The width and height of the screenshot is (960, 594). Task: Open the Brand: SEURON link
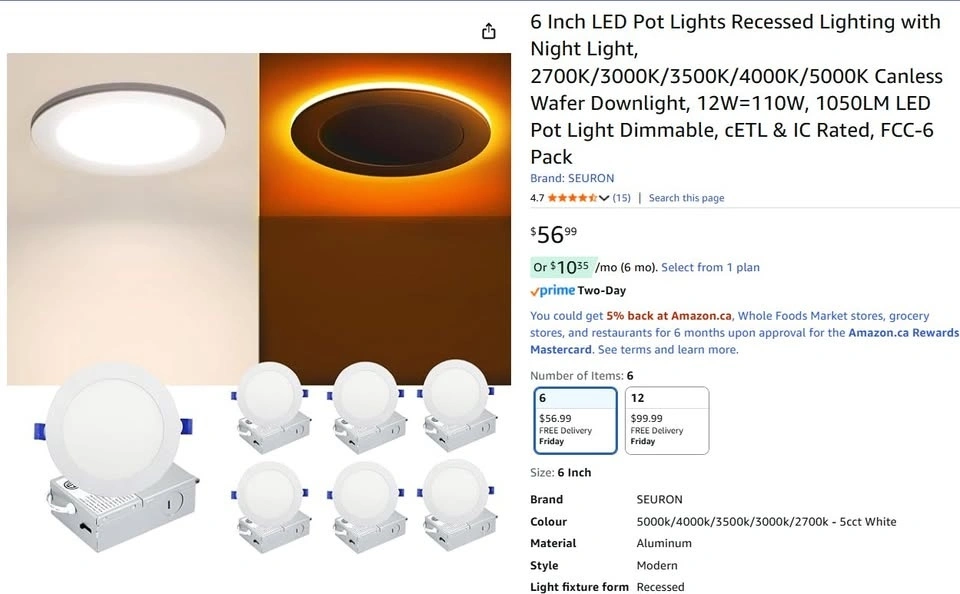(x=572, y=178)
